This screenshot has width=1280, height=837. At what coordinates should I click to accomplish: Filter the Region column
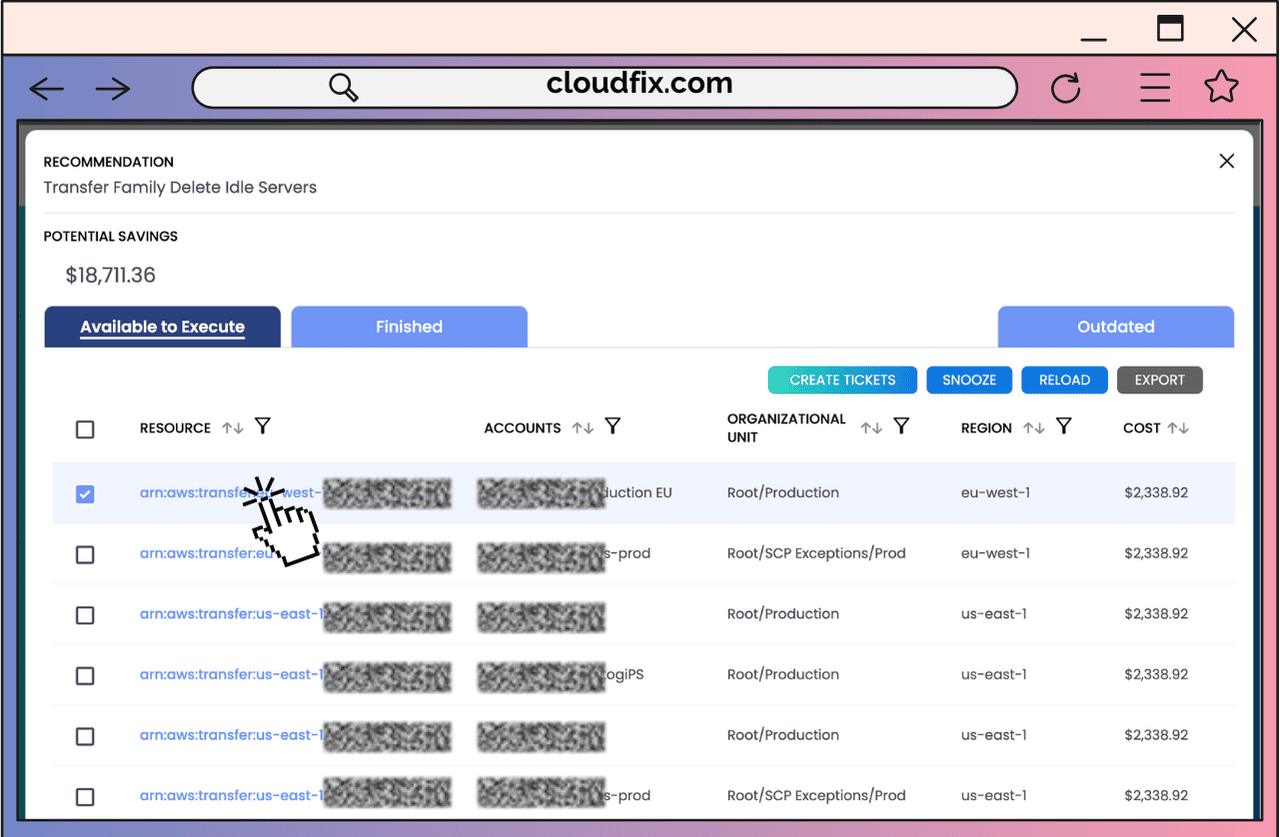point(1064,427)
